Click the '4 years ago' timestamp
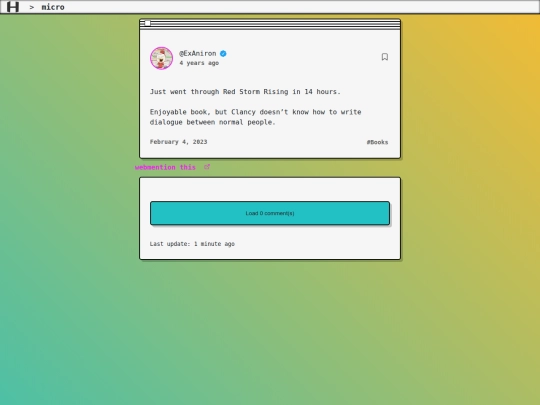The image size is (540, 405). pos(199,63)
